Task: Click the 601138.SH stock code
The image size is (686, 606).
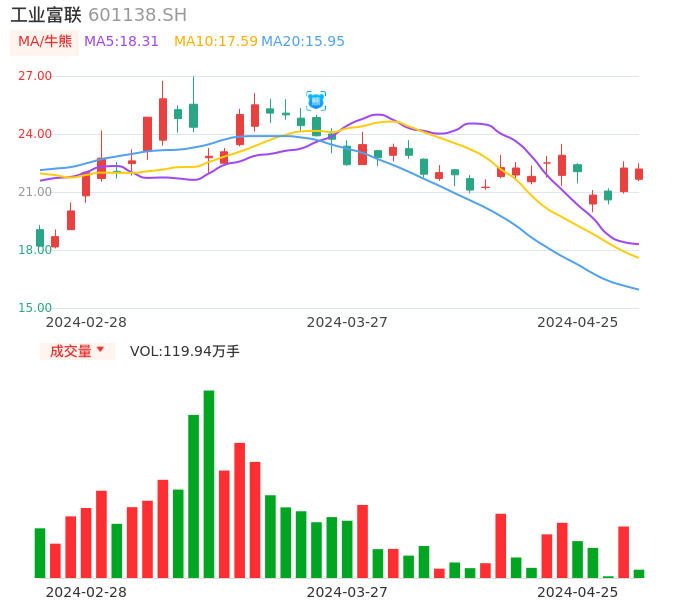Action: (137, 15)
